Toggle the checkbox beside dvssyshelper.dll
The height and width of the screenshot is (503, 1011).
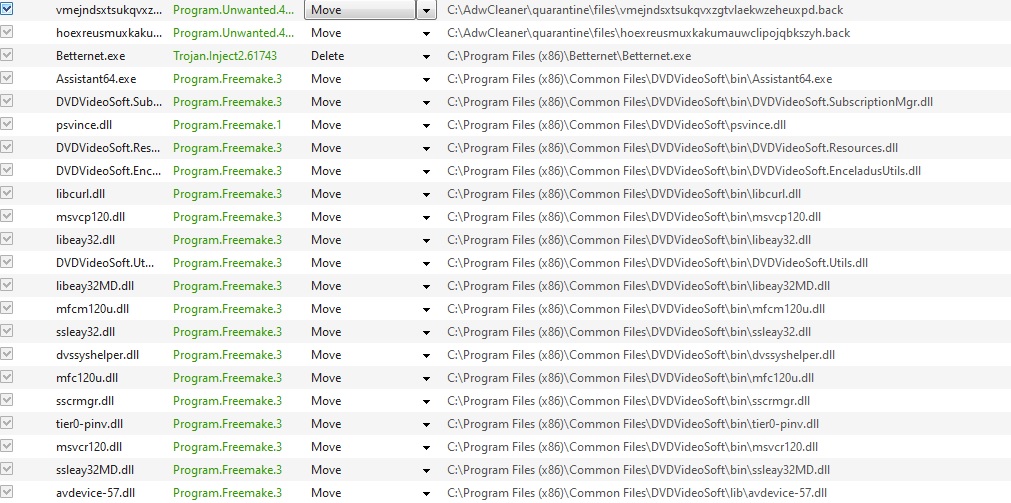pyautogui.click(x=8, y=355)
